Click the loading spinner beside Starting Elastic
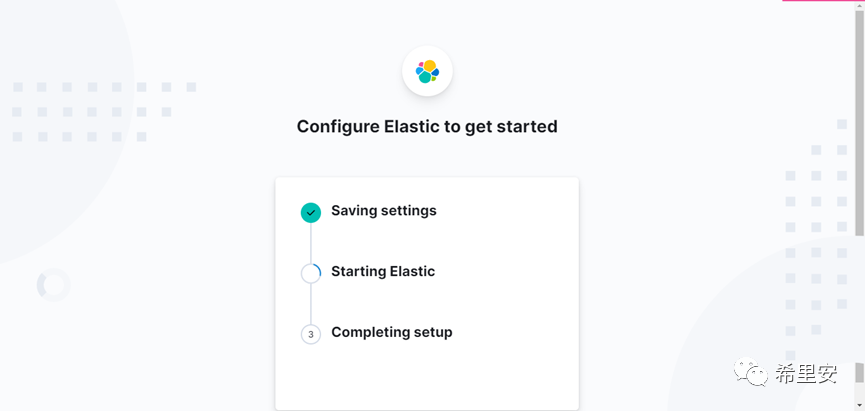Viewport: 865px width, 411px height. 311,273
